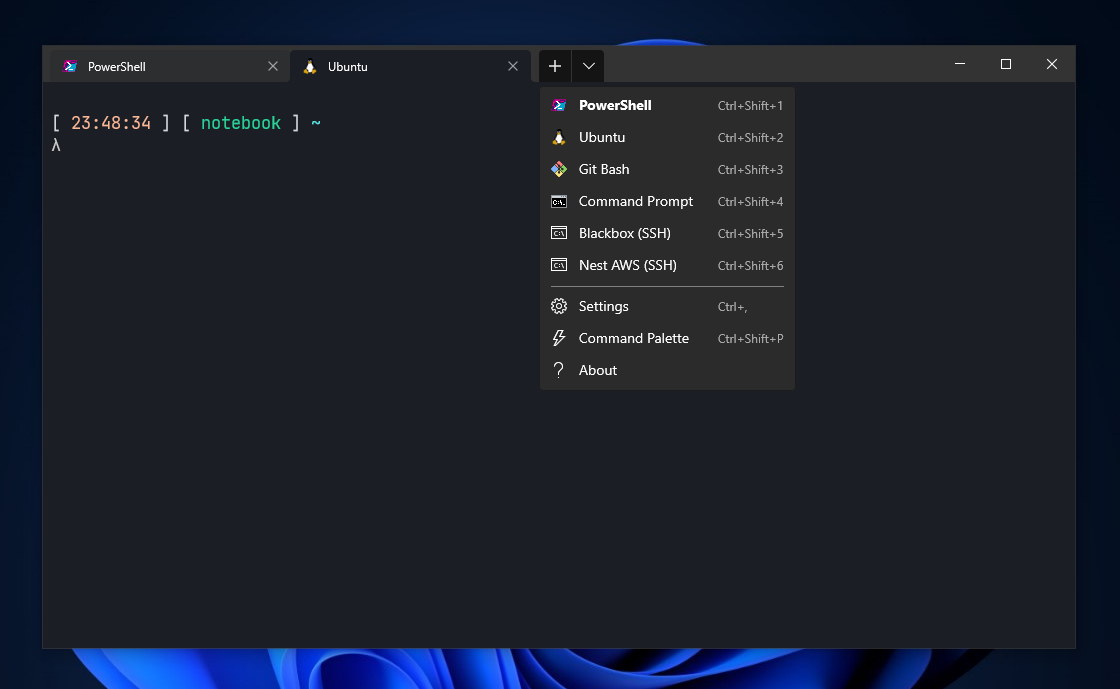Maximize the terminal window

(1006, 64)
